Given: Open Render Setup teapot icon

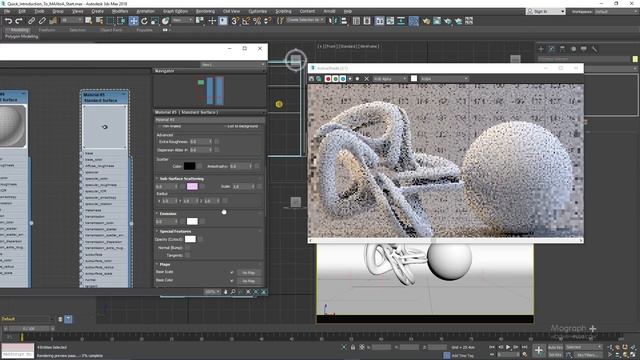Looking at the screenshot, I should pos(426,21).
